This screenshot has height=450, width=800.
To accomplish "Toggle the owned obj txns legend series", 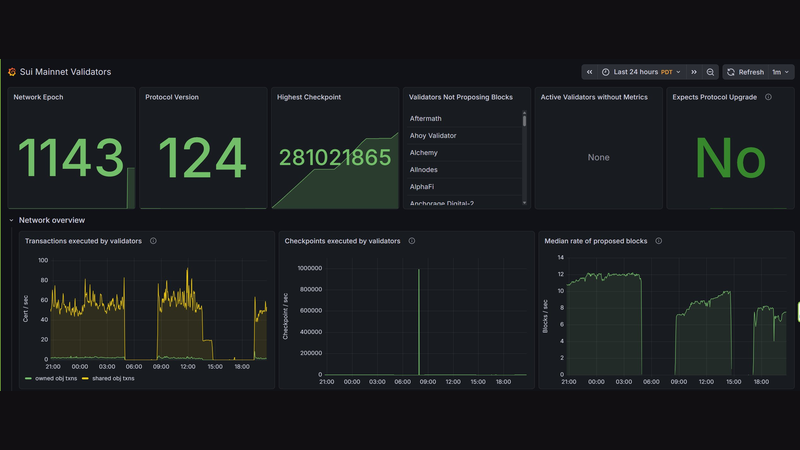I will (x=51, y=379).
